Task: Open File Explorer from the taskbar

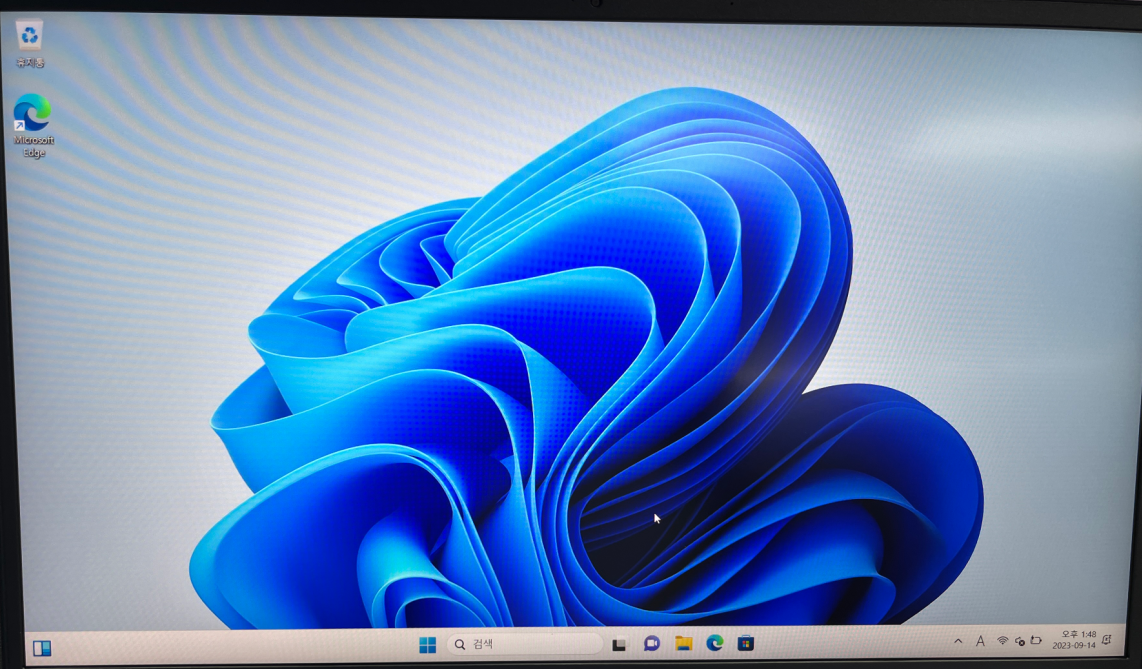Action: [x=683, y=643]
